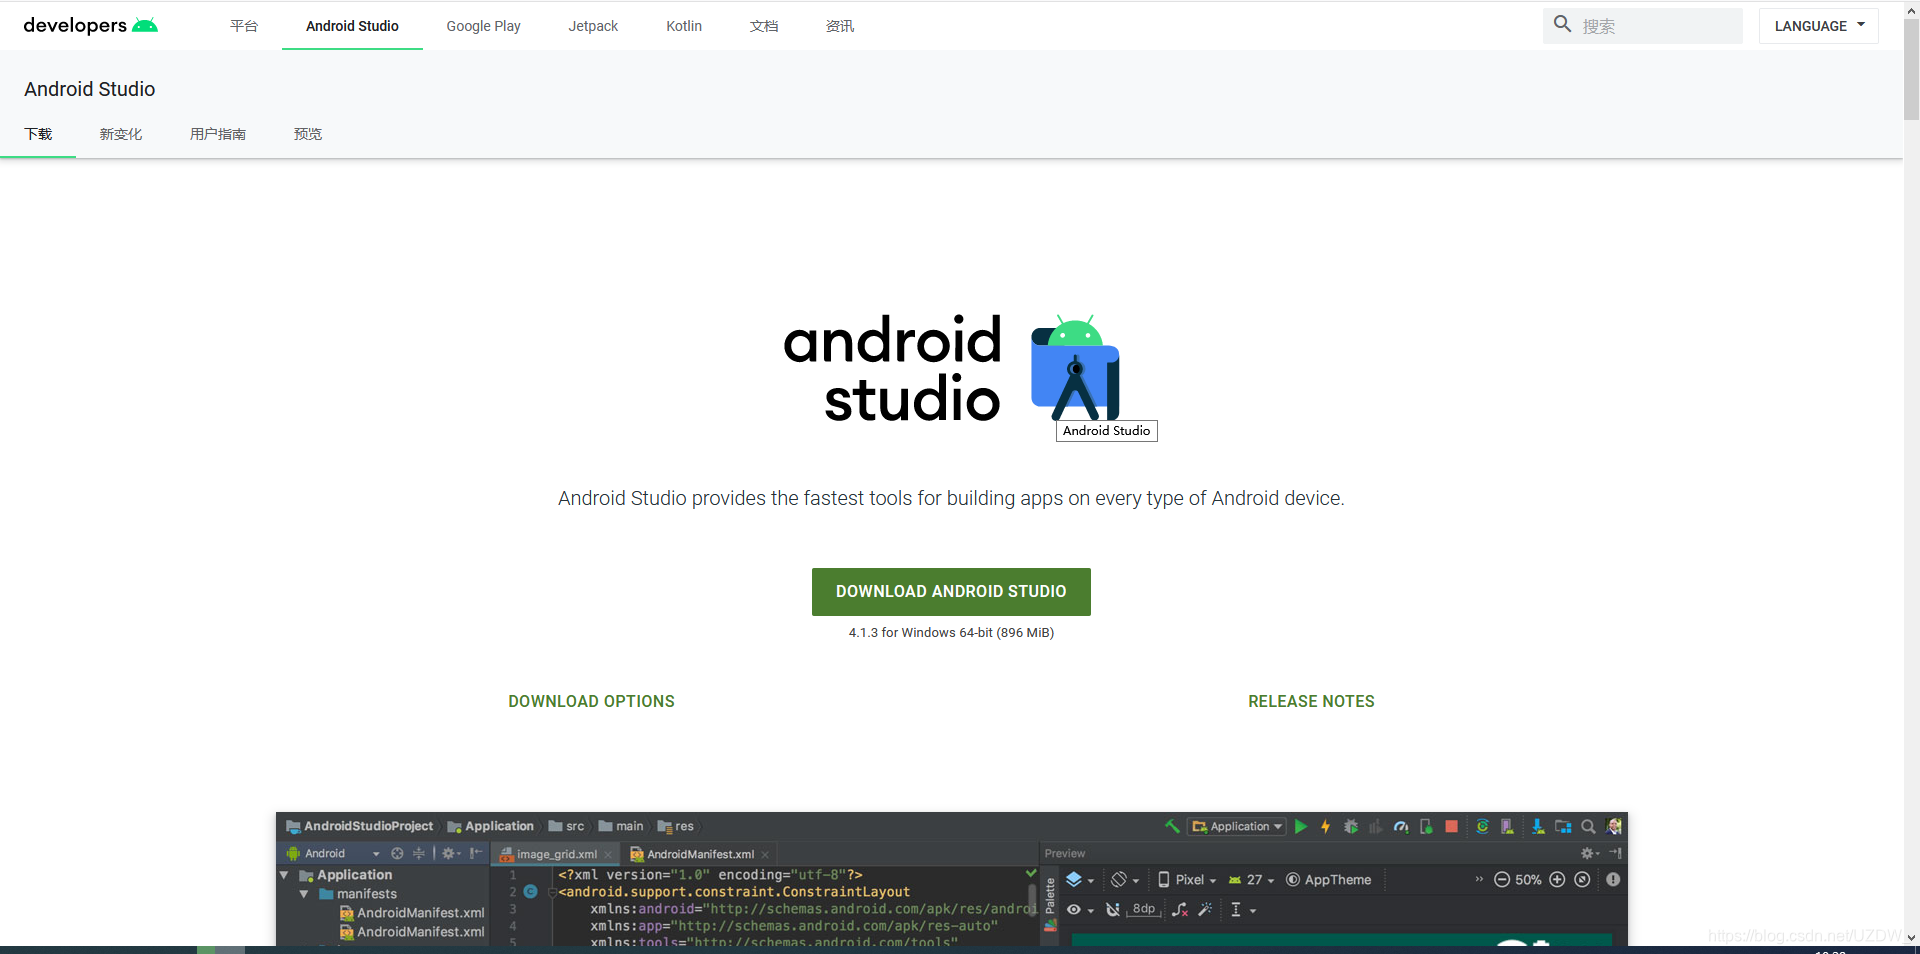Open the LANGUAGE dropdown
Viewport: 1920px width, 954px height.
click(x=1819, y=26)
